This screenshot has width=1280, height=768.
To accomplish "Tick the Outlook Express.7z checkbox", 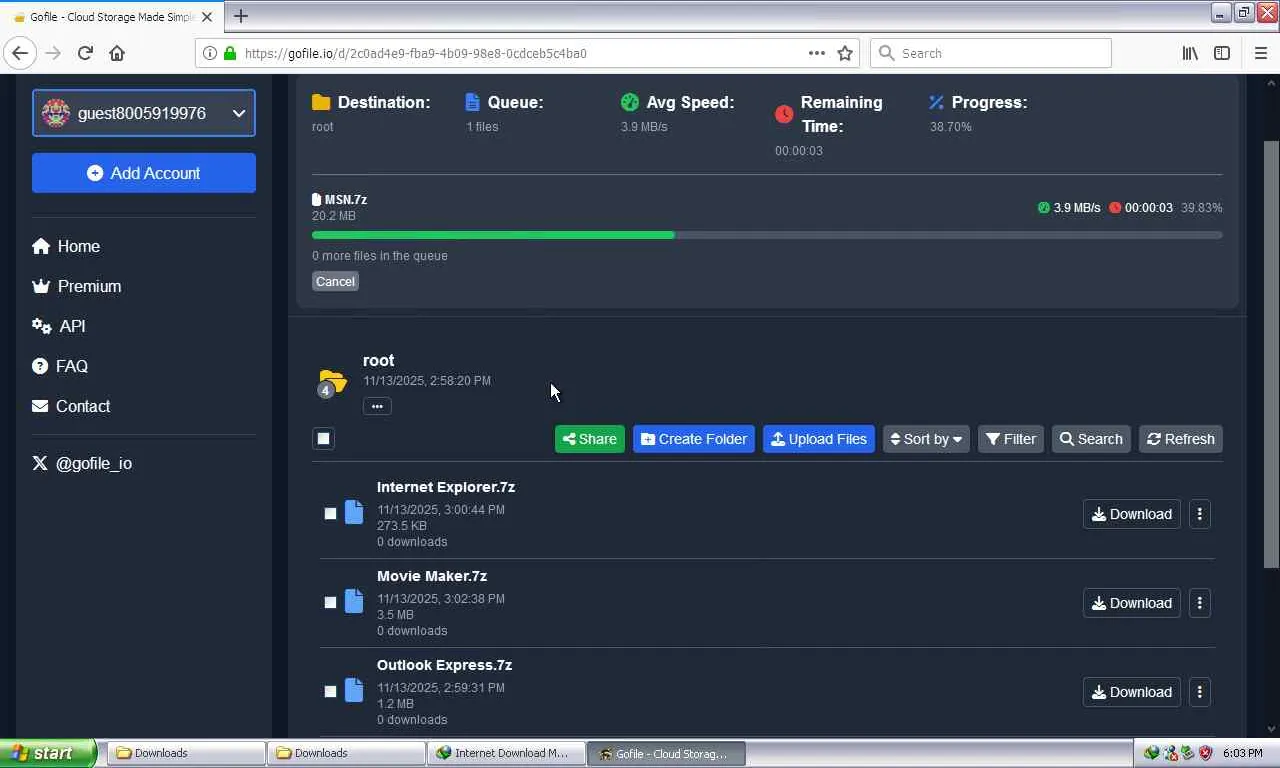I will coord(330,692).
